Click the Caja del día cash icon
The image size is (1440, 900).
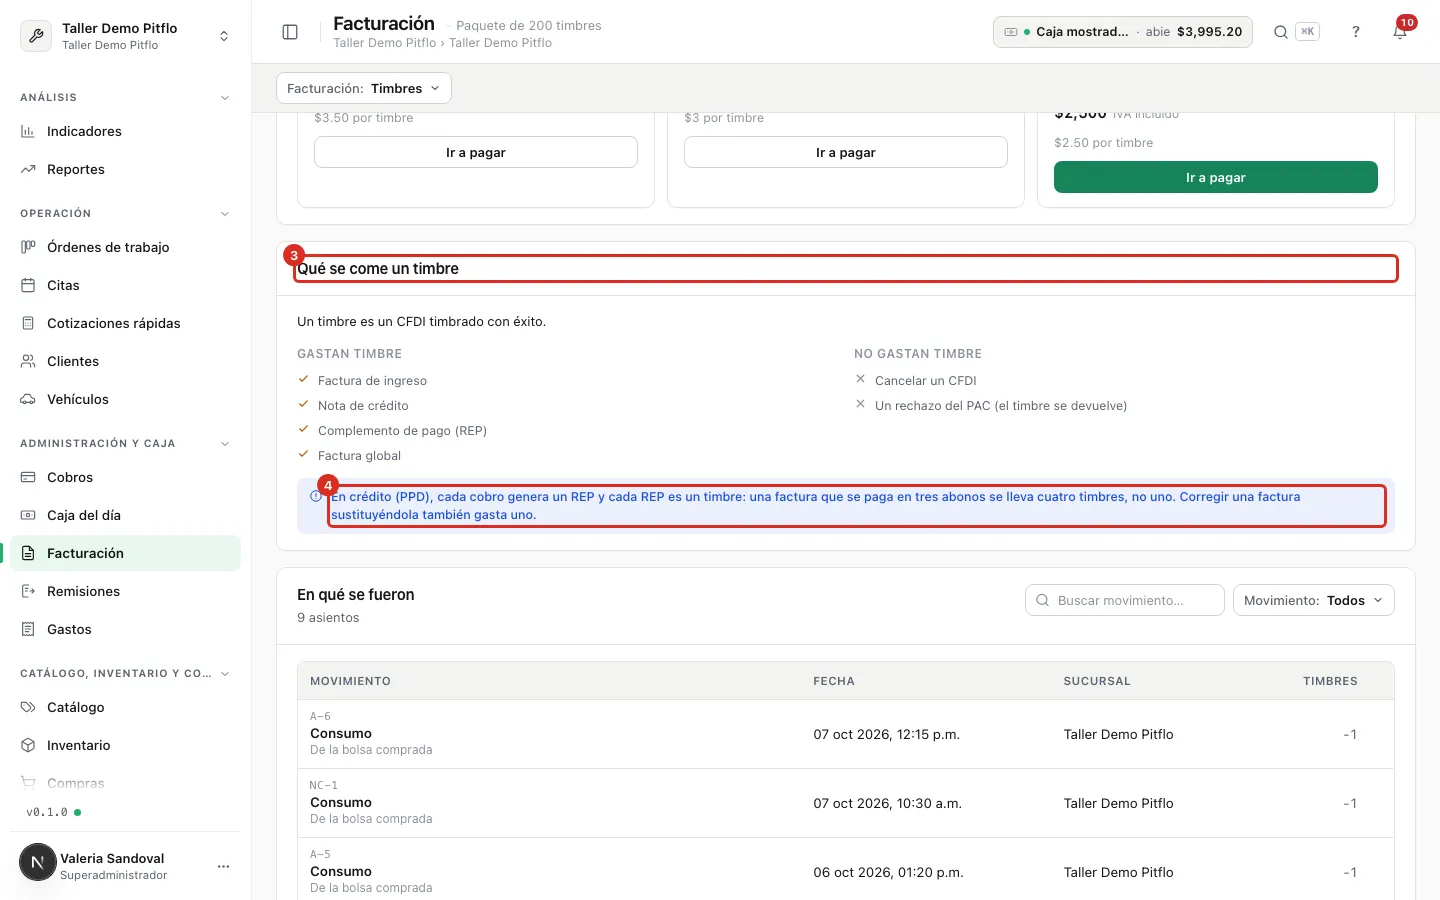point(28,515)
